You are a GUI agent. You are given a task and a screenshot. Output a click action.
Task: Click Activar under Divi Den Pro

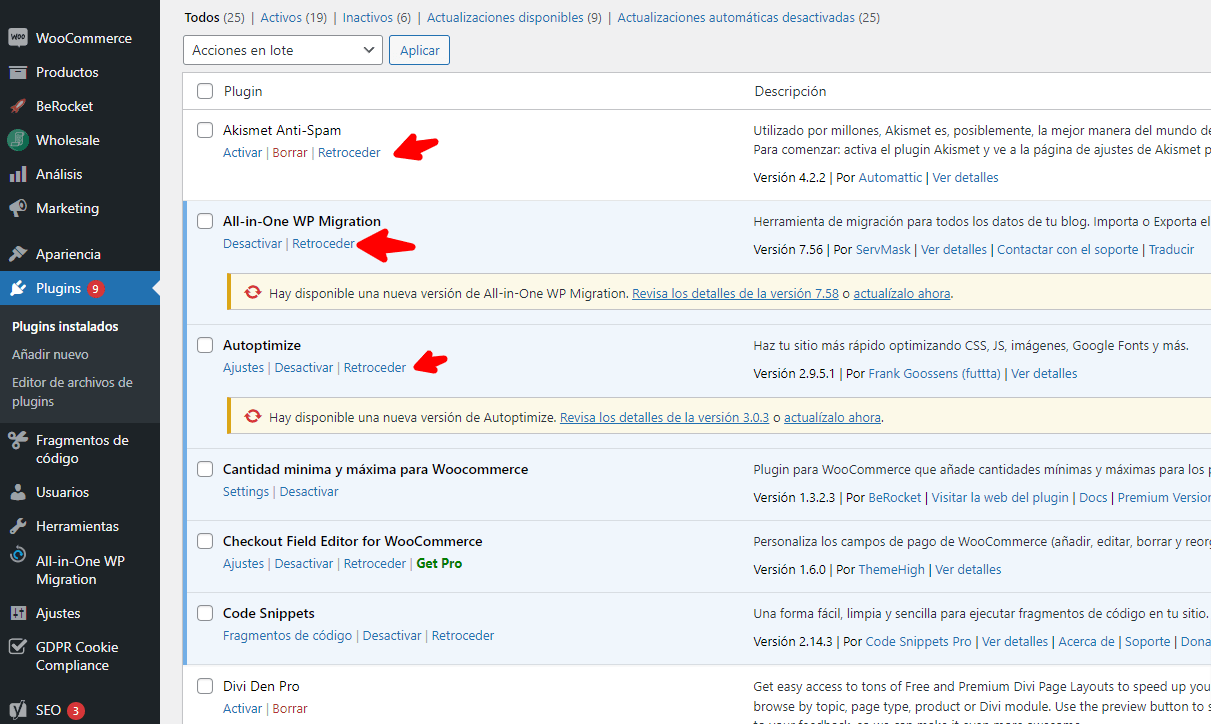(242, 709)
